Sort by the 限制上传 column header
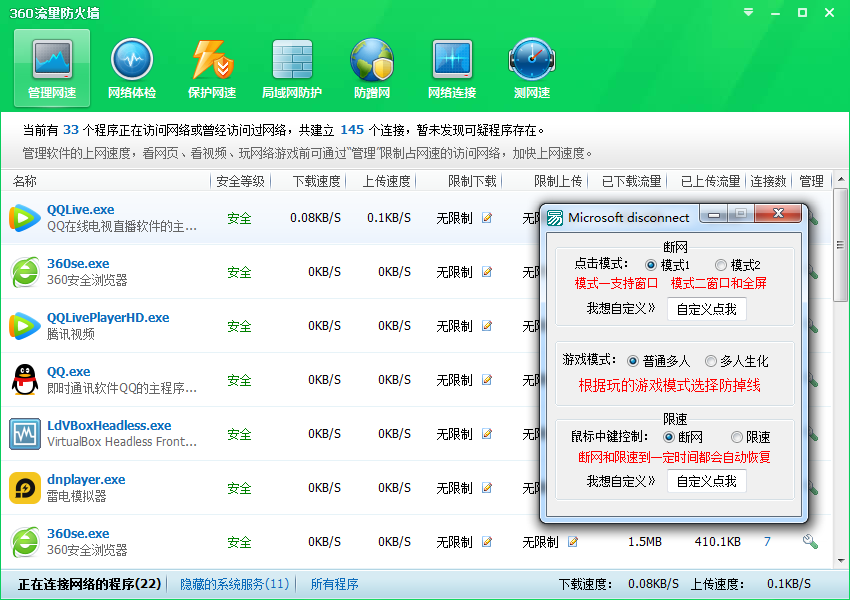The image size is (850, 600). (545, 181)
